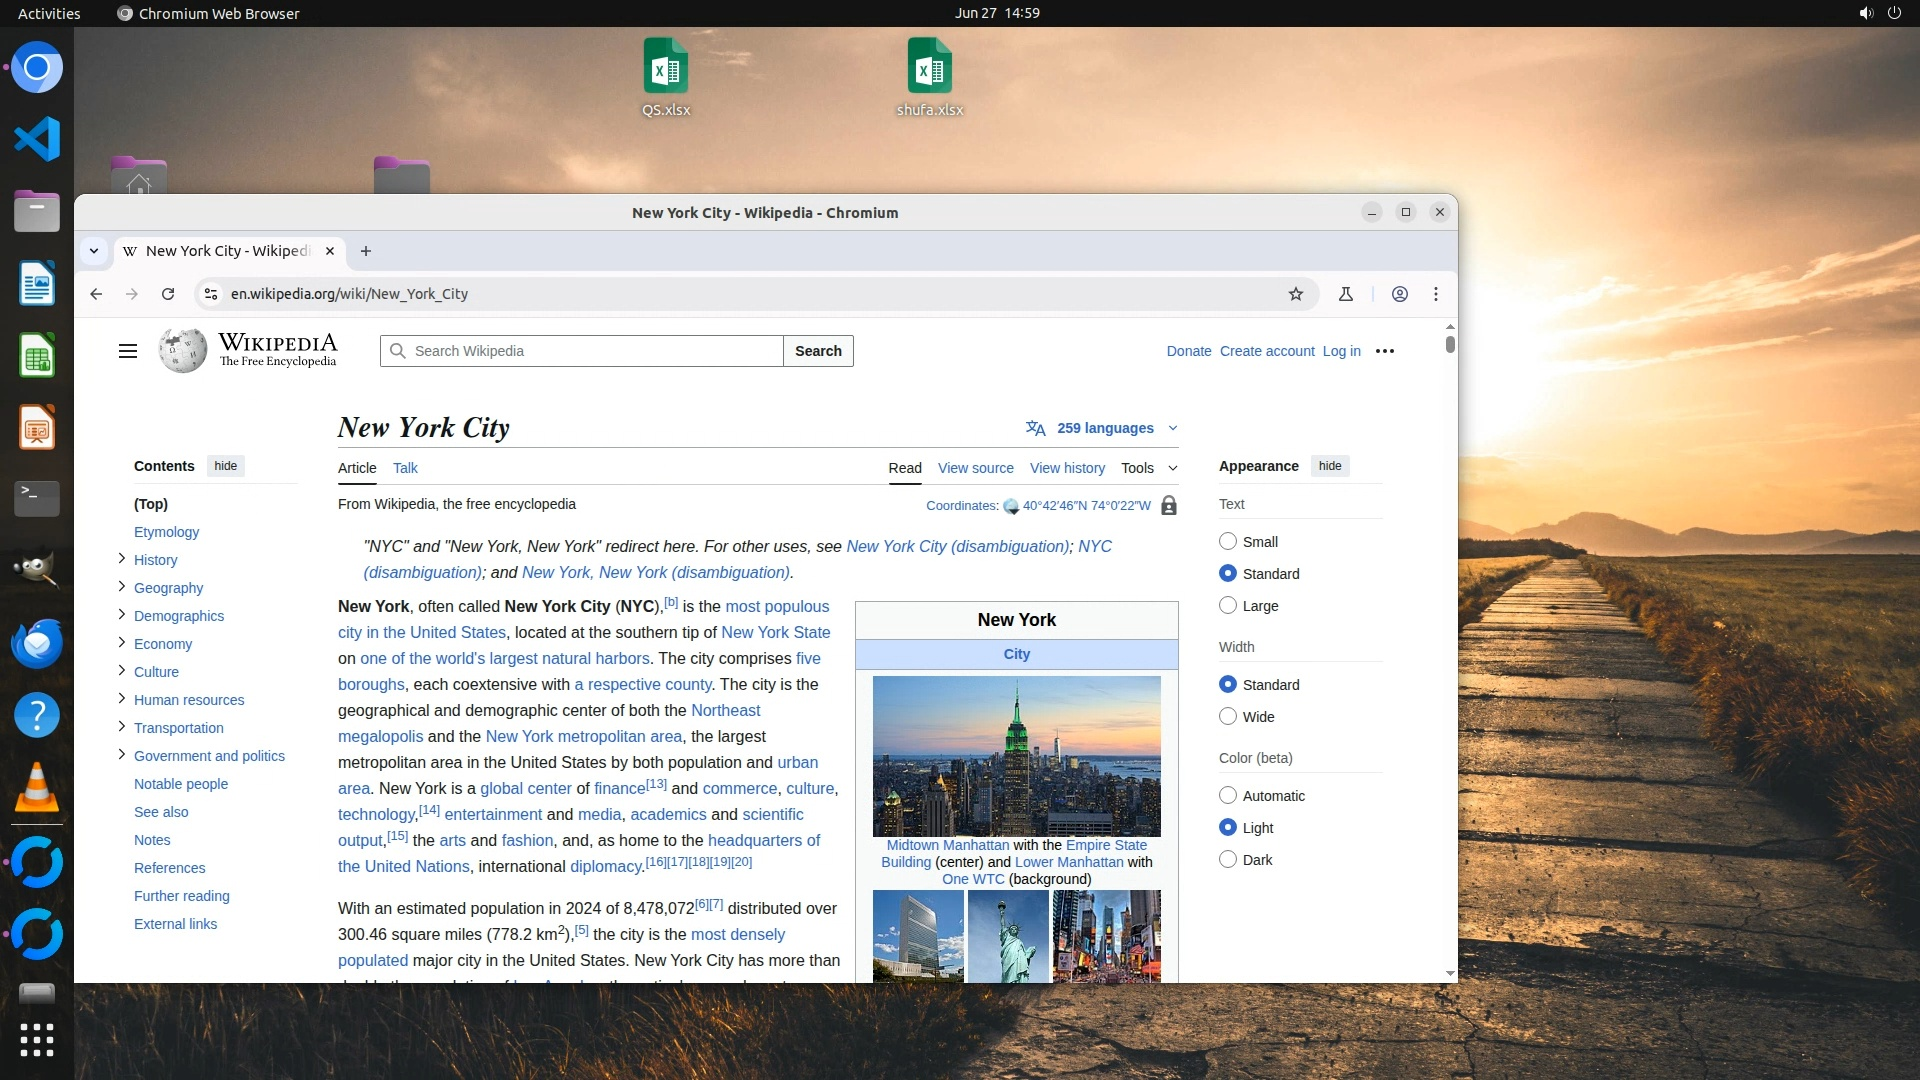Screen dimensions: 1920x1080
Task: Set text size to Large
Action: (1228, 606)
